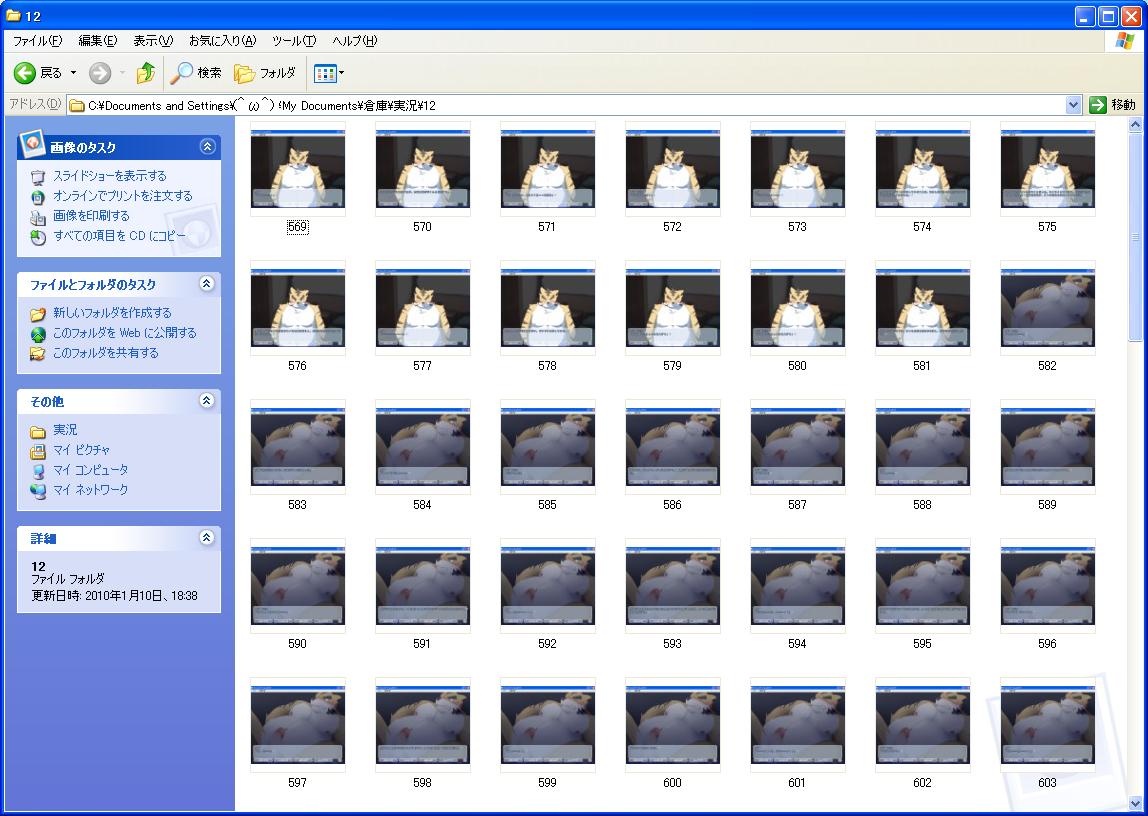Click the scrollbar down arrow
Image resolution: width=1148 pixels, height=816 pixels.
(x=1136, y=803)
